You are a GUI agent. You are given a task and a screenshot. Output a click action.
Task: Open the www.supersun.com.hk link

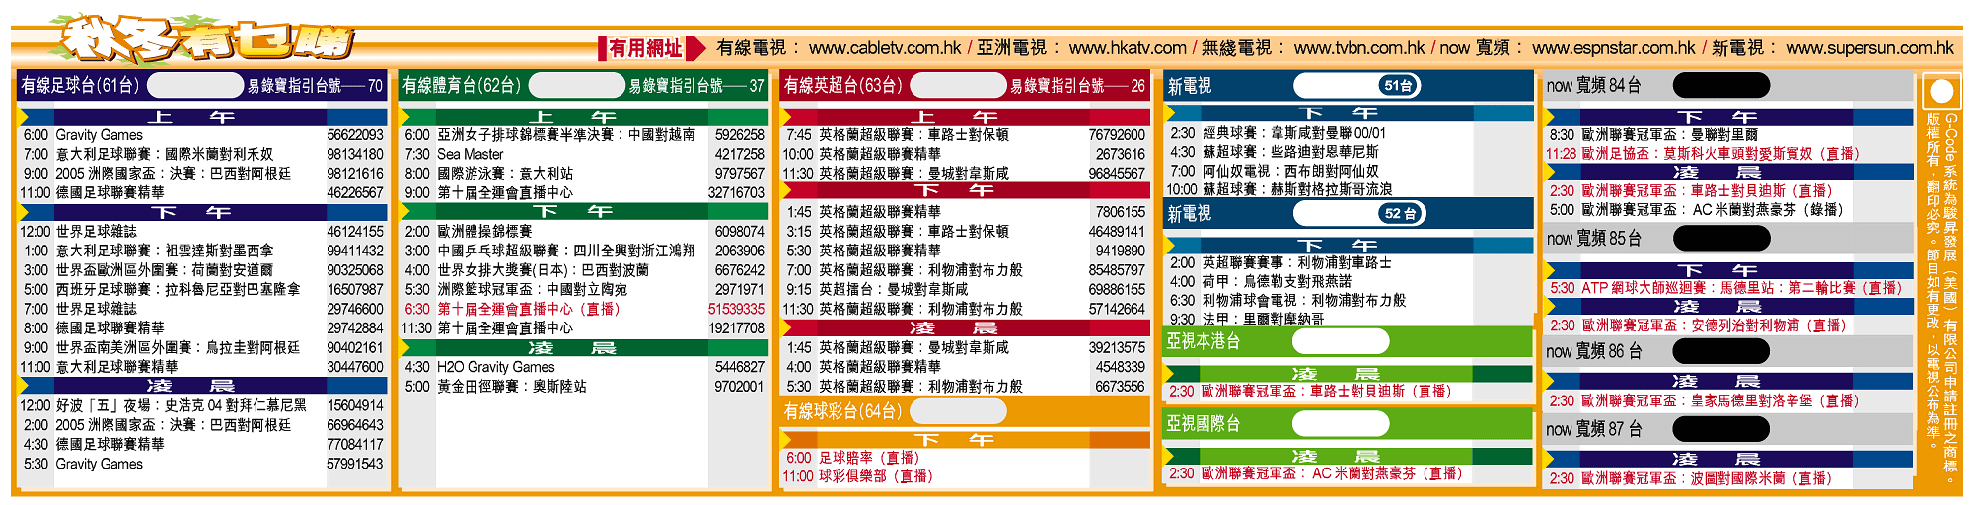(x=1869, y=48)
